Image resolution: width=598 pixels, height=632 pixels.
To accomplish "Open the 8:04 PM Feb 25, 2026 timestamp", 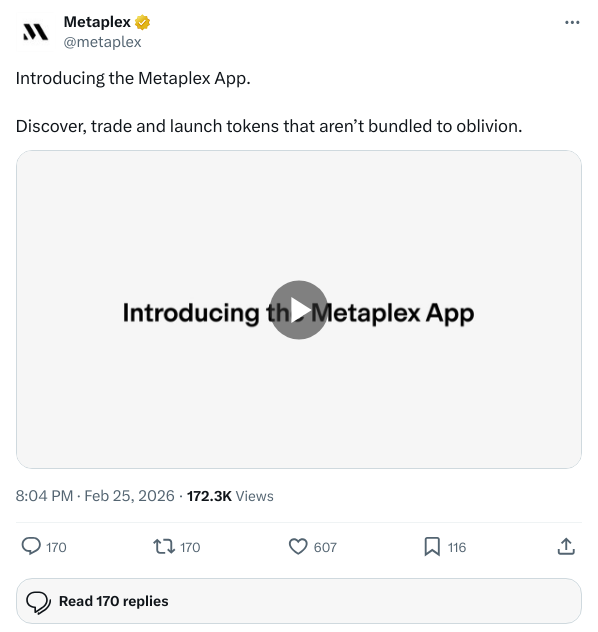I will 95,496.
